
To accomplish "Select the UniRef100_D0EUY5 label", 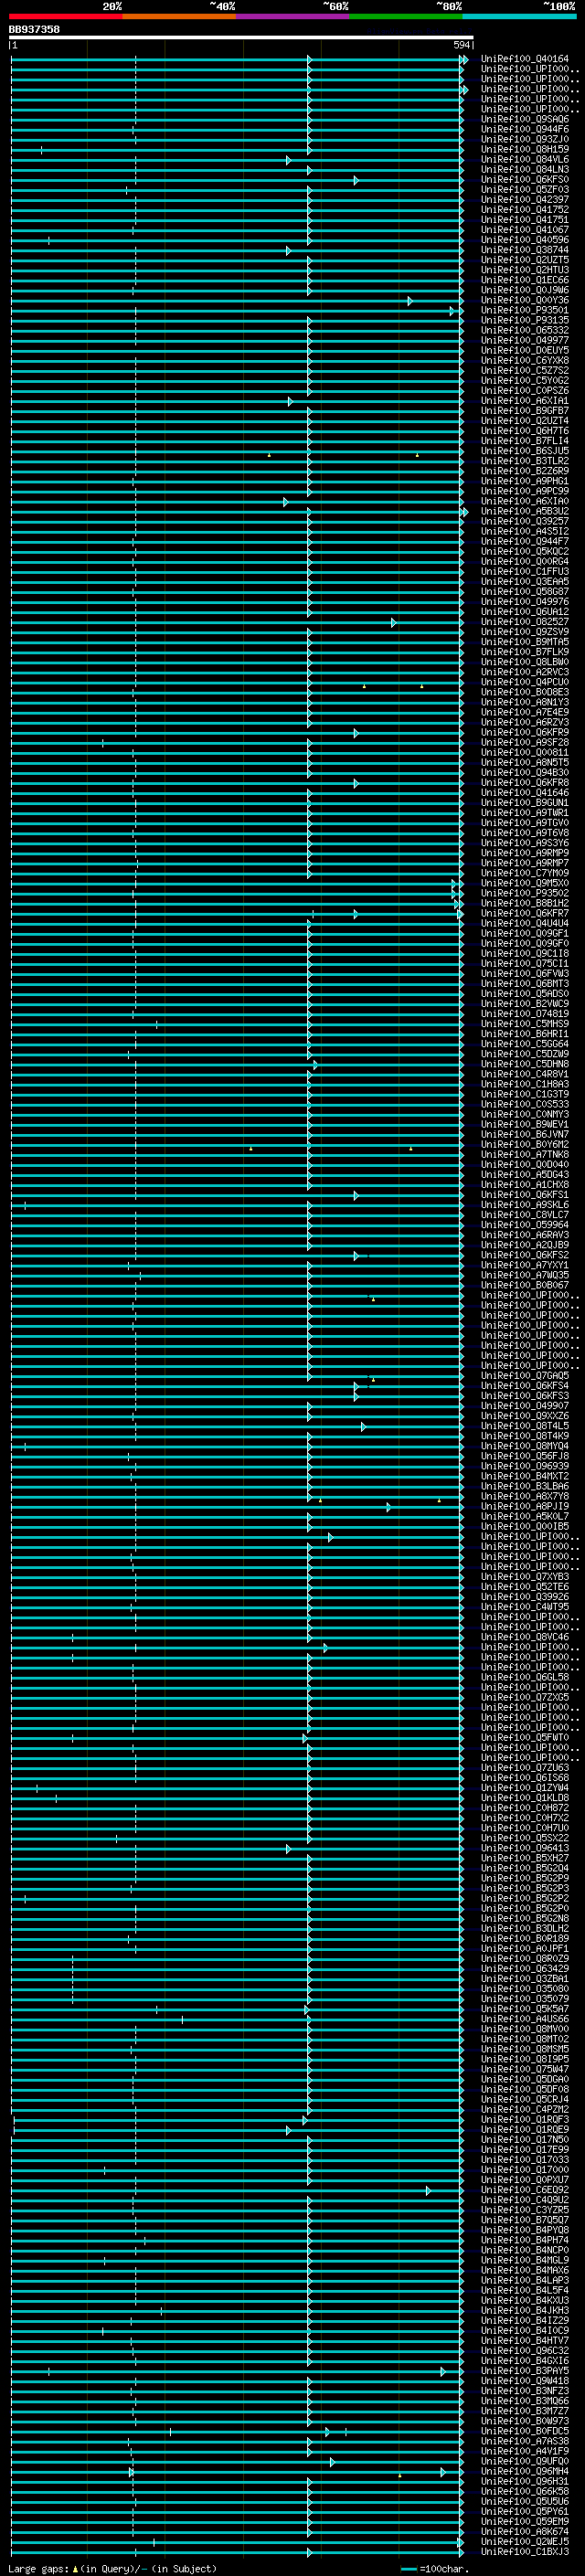I will (525, 351).
